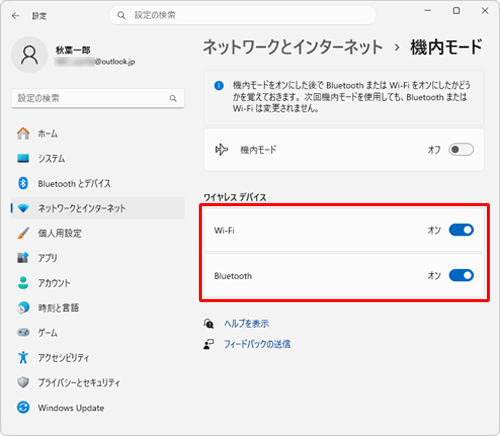Turn on the 機内モード toggle

[x=461, y=150]
